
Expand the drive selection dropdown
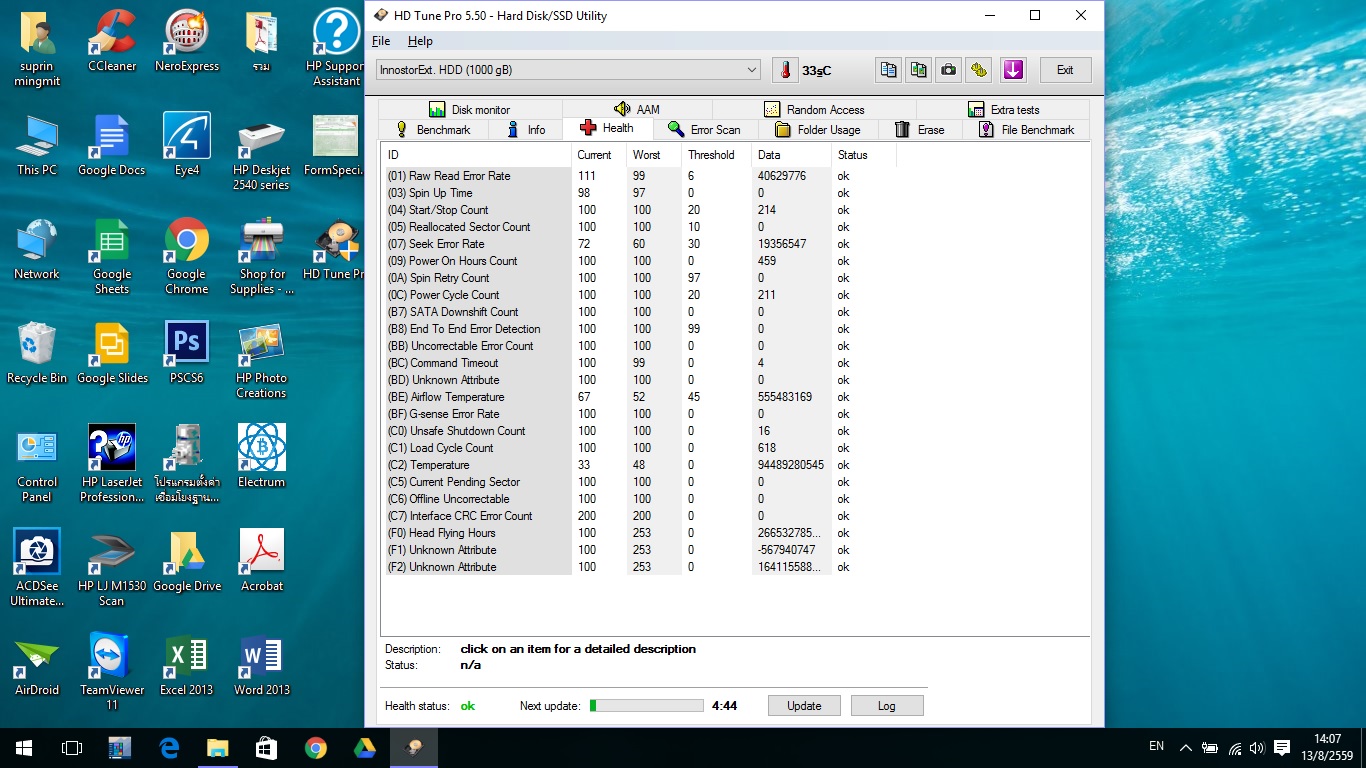tap(569, 70)
